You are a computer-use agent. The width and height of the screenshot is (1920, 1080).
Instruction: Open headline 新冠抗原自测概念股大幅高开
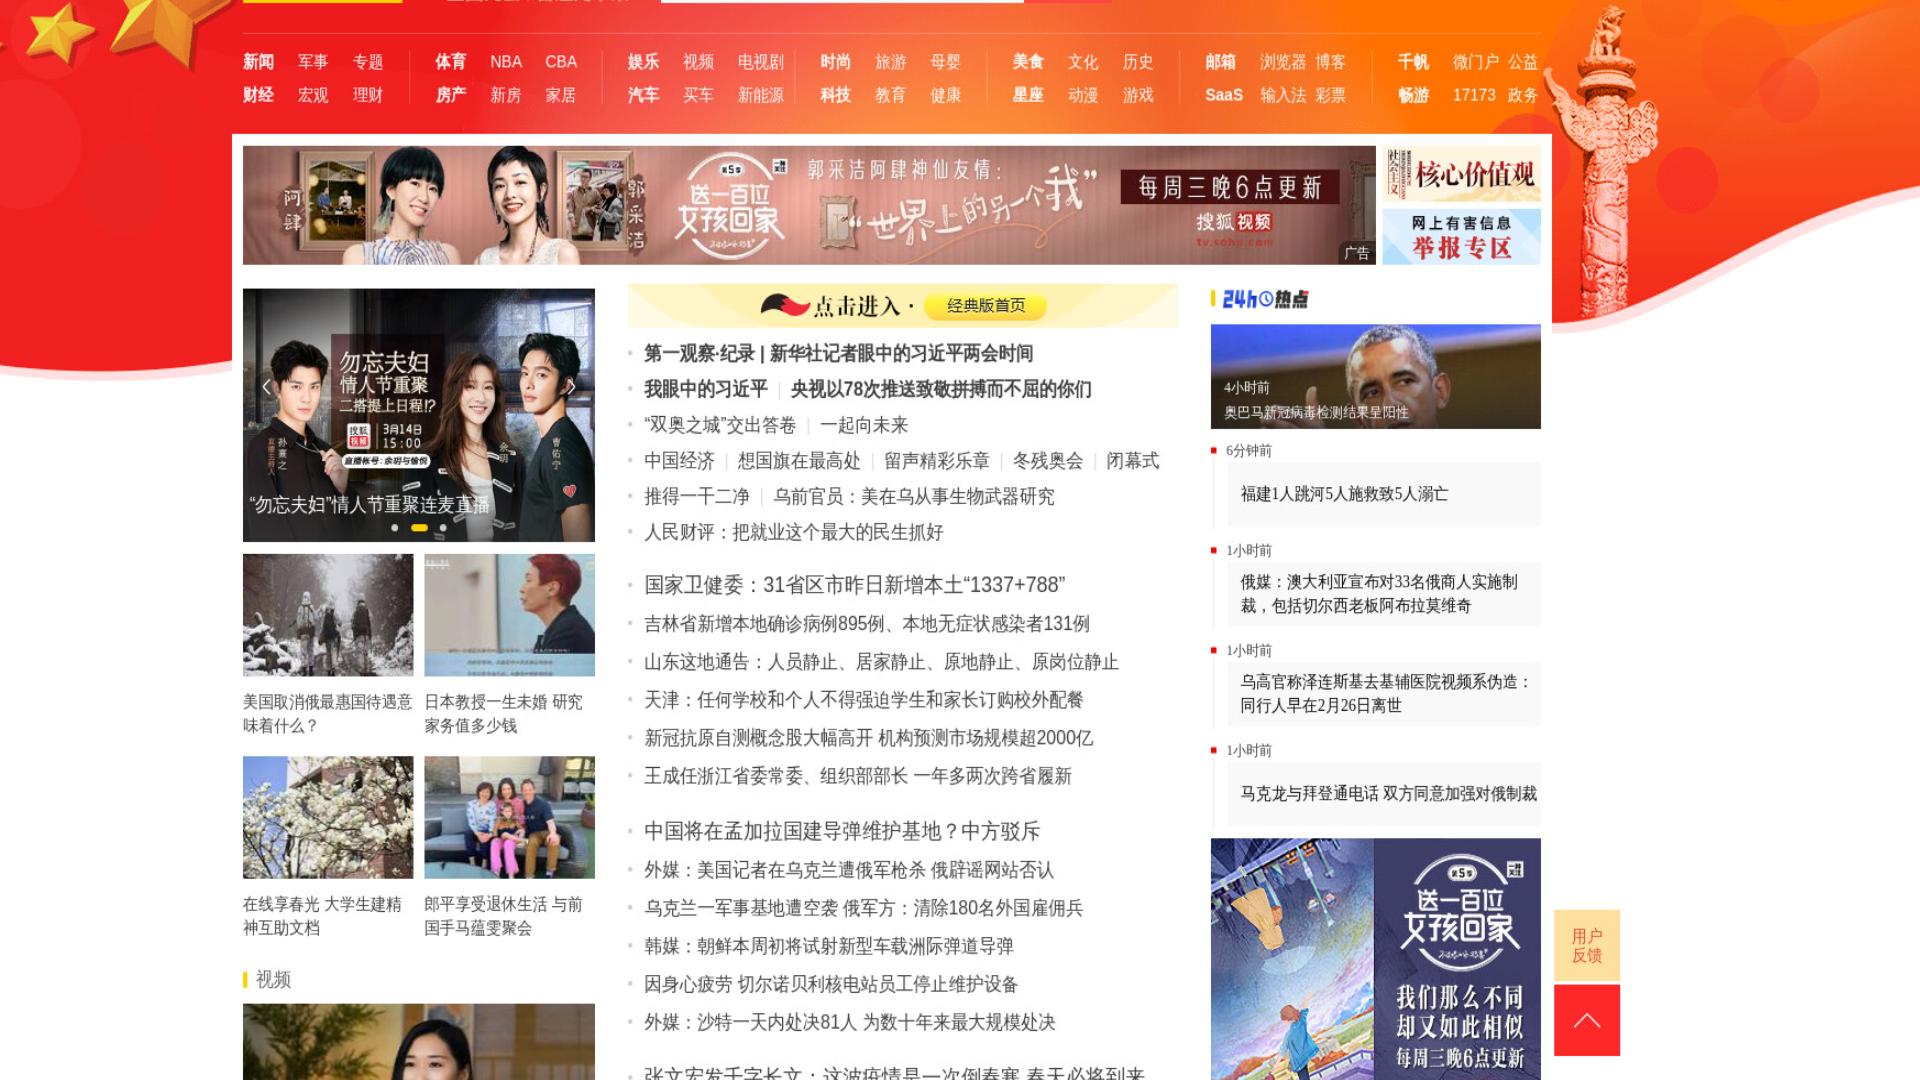868,738
